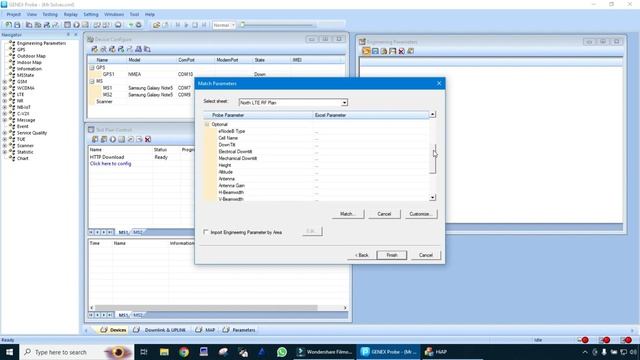
Task: Select MS2 tab in Test Plan Control
Action: coord(138,232)
